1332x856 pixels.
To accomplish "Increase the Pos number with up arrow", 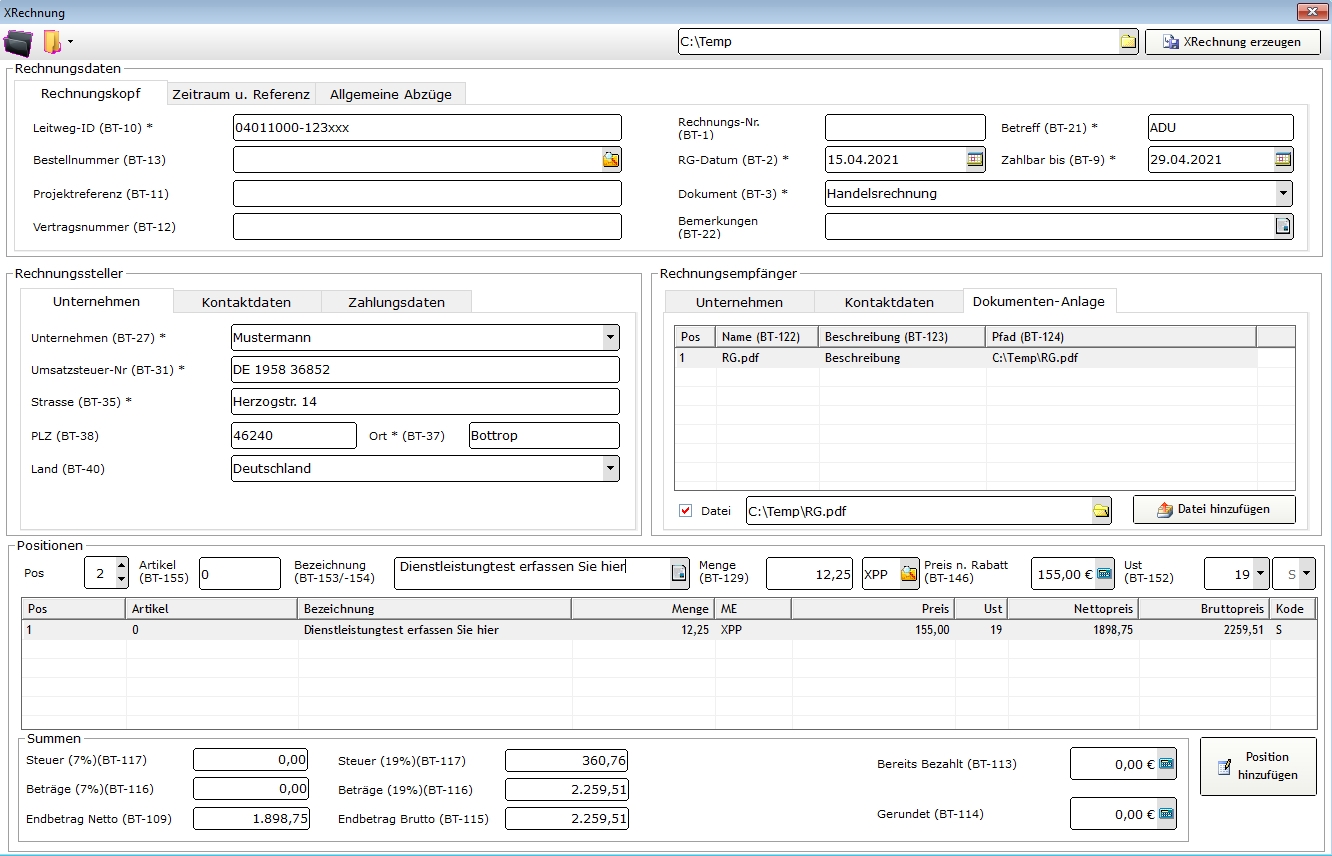I will pyautogui.click(x=122, y=567).
